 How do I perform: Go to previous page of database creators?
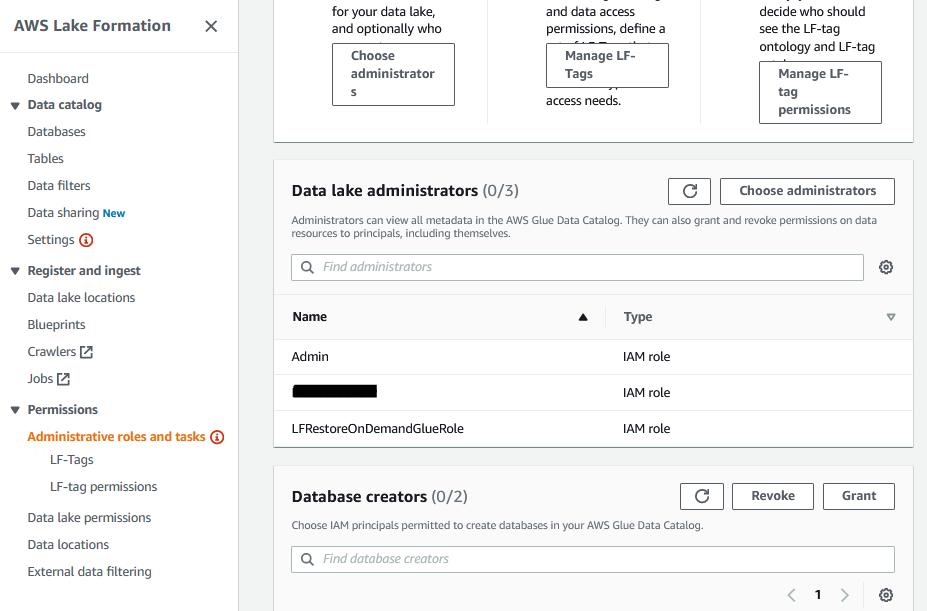792,595
